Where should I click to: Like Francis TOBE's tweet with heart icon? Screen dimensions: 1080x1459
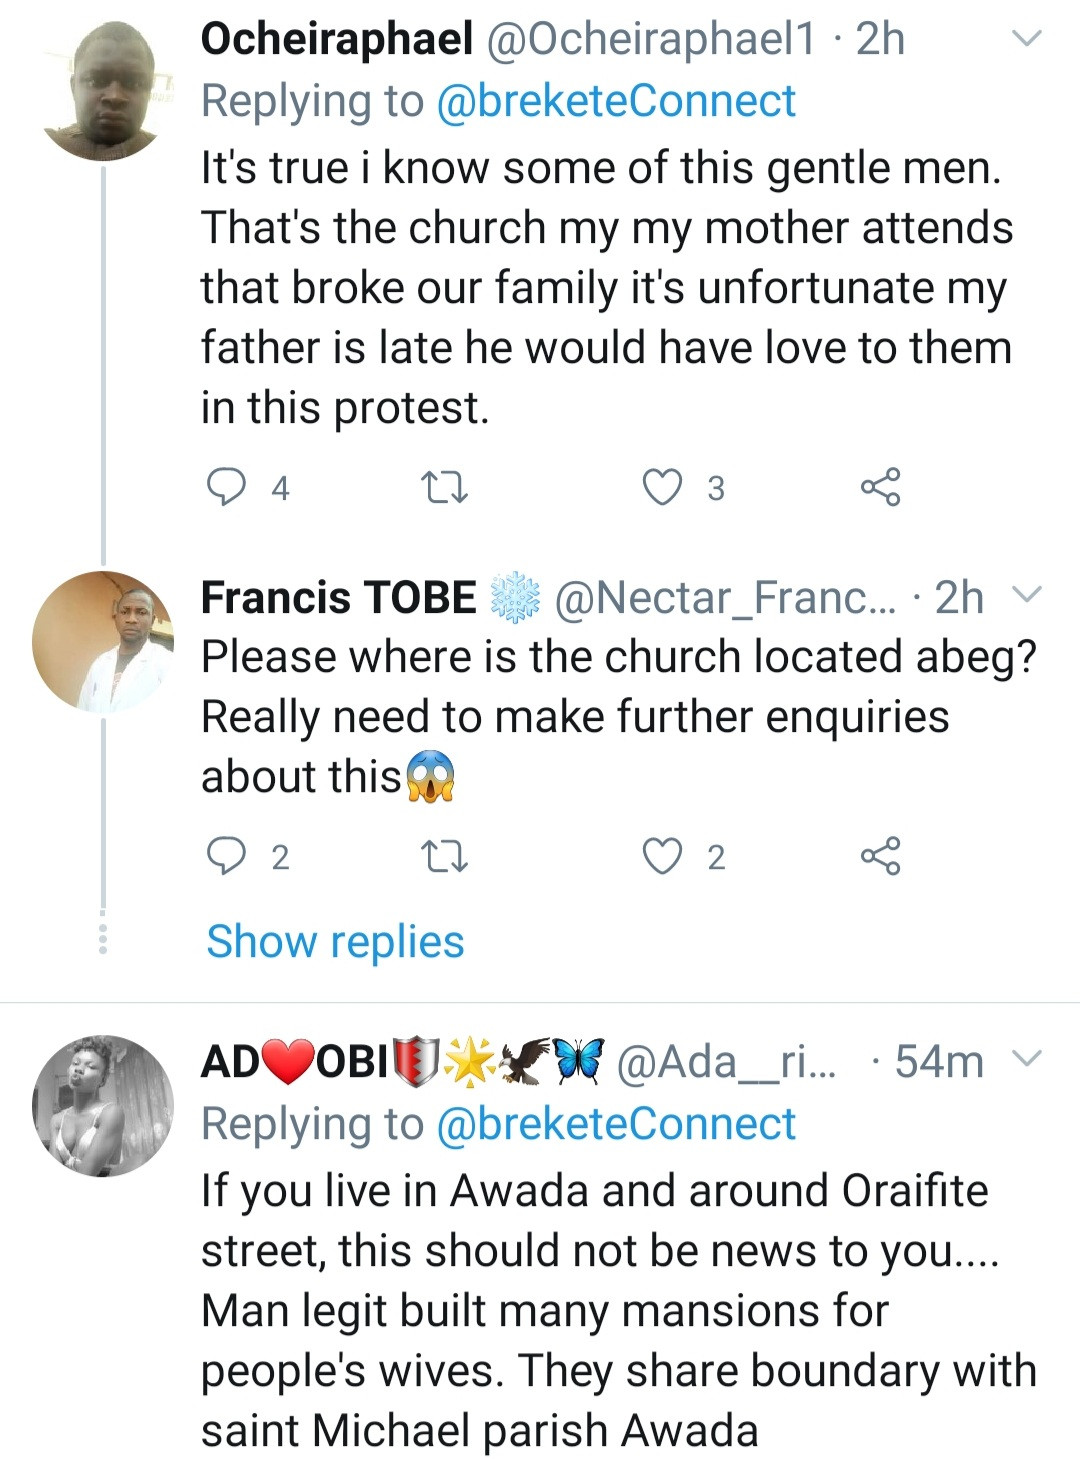point(661,856)
